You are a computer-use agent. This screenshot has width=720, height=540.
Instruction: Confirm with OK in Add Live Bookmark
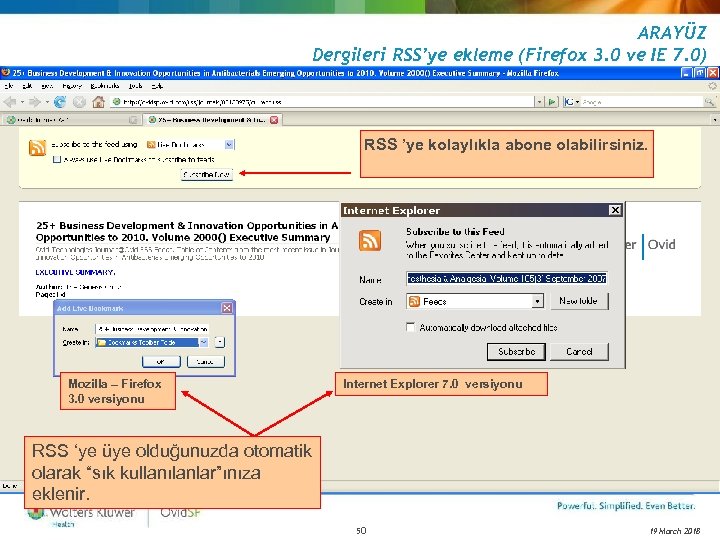click(x=161, y=362)
